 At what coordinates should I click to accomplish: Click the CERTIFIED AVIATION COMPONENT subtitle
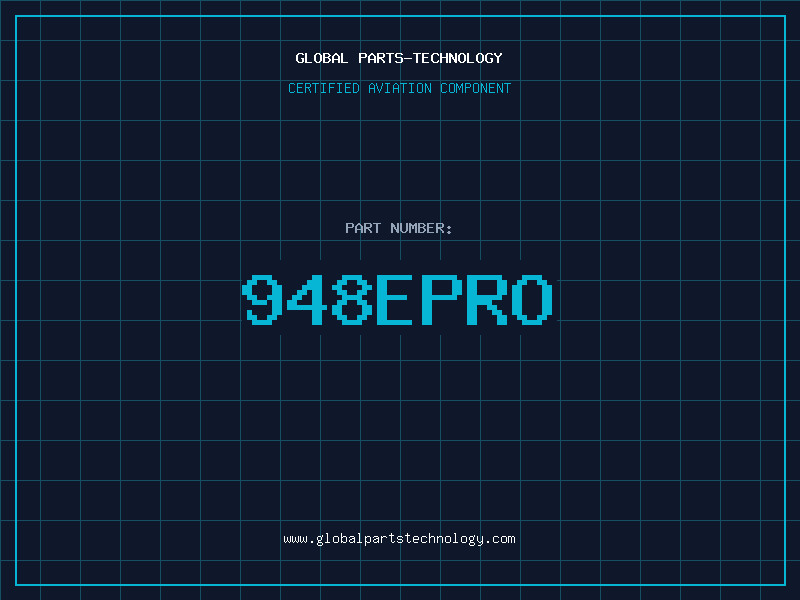pos(399,88)
